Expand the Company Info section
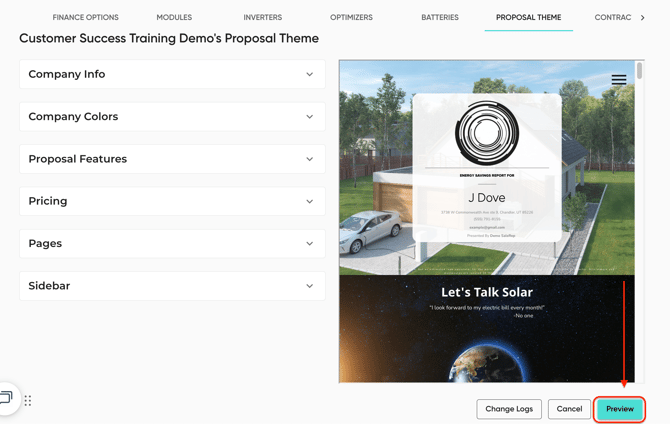Viewport: 670px width, 424px height. pos(172,74)
